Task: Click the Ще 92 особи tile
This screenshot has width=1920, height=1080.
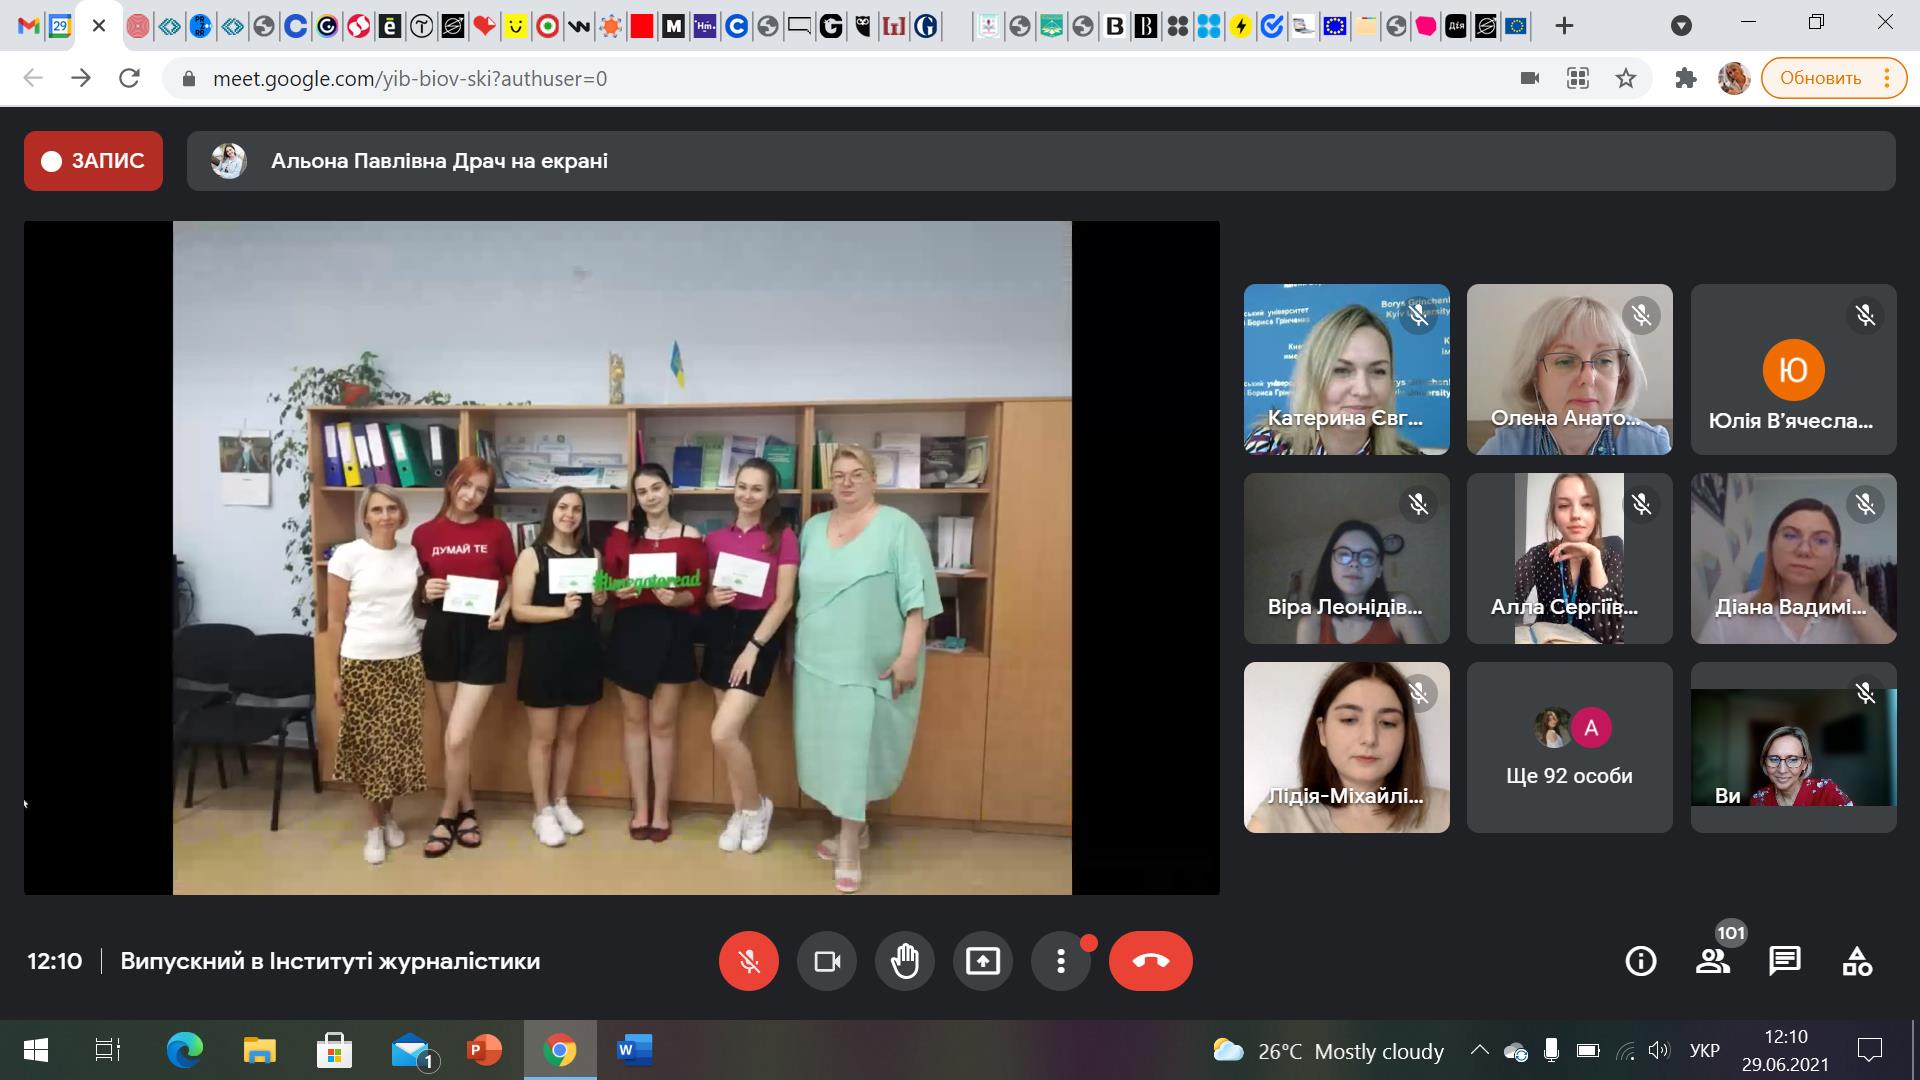Action: (x=1569, y=747)
